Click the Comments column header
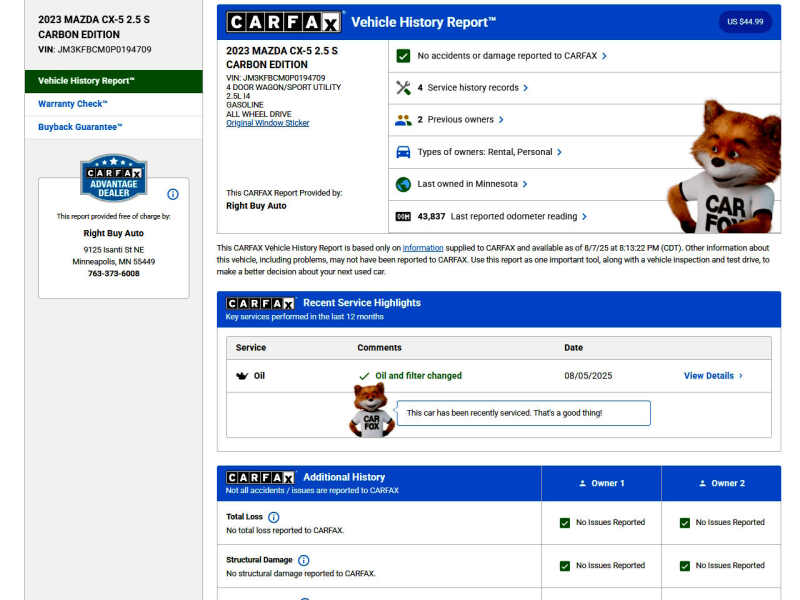 click(380, 347)
